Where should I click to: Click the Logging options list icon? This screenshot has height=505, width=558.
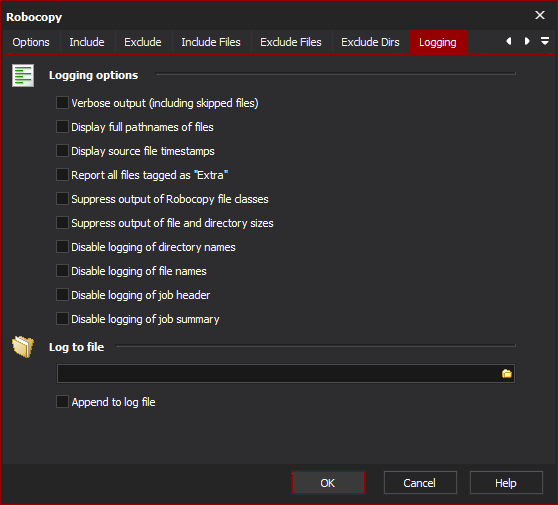click(x=23, y=75)
